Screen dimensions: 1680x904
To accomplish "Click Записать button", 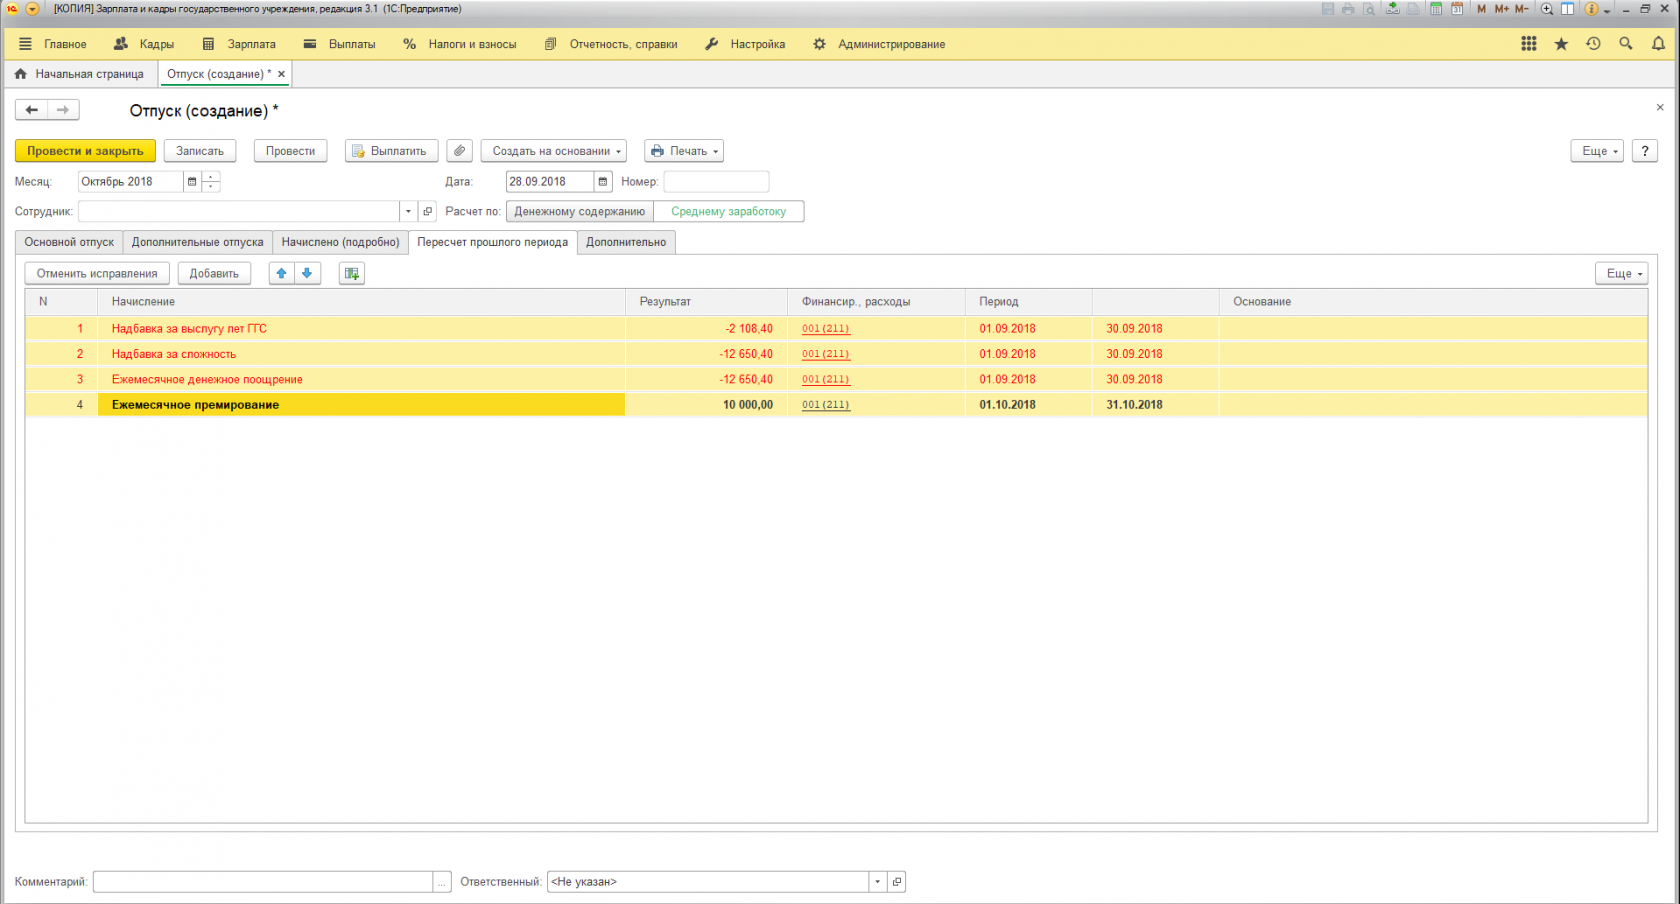I will [x=200, y=151].
